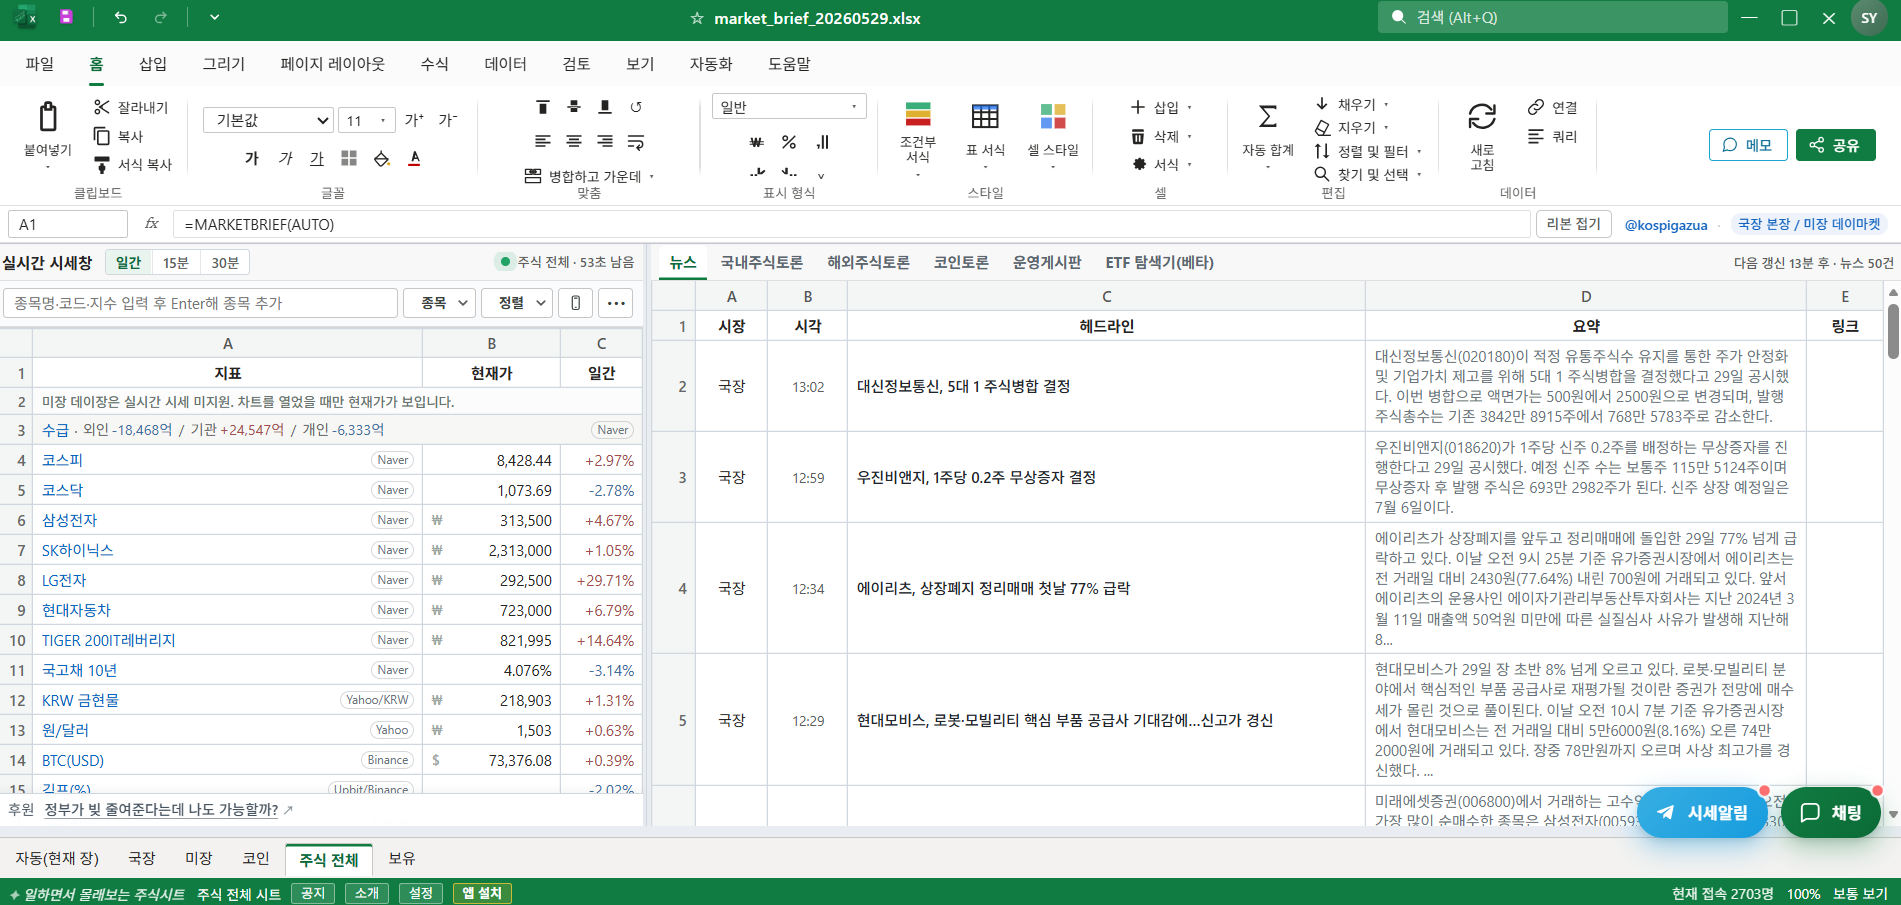Viewport: 1901px width, 905px height.
Task: Apply percent number format
Action: (x=789, y=142)
